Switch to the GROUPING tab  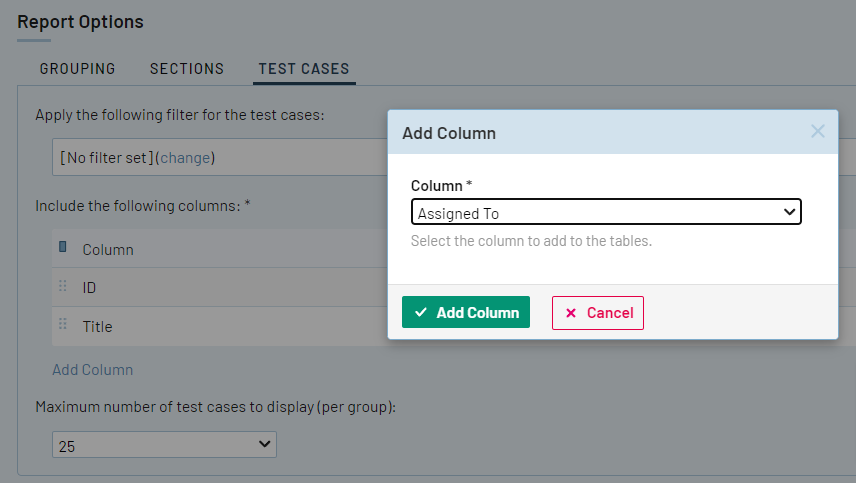[x=77, y=69]
